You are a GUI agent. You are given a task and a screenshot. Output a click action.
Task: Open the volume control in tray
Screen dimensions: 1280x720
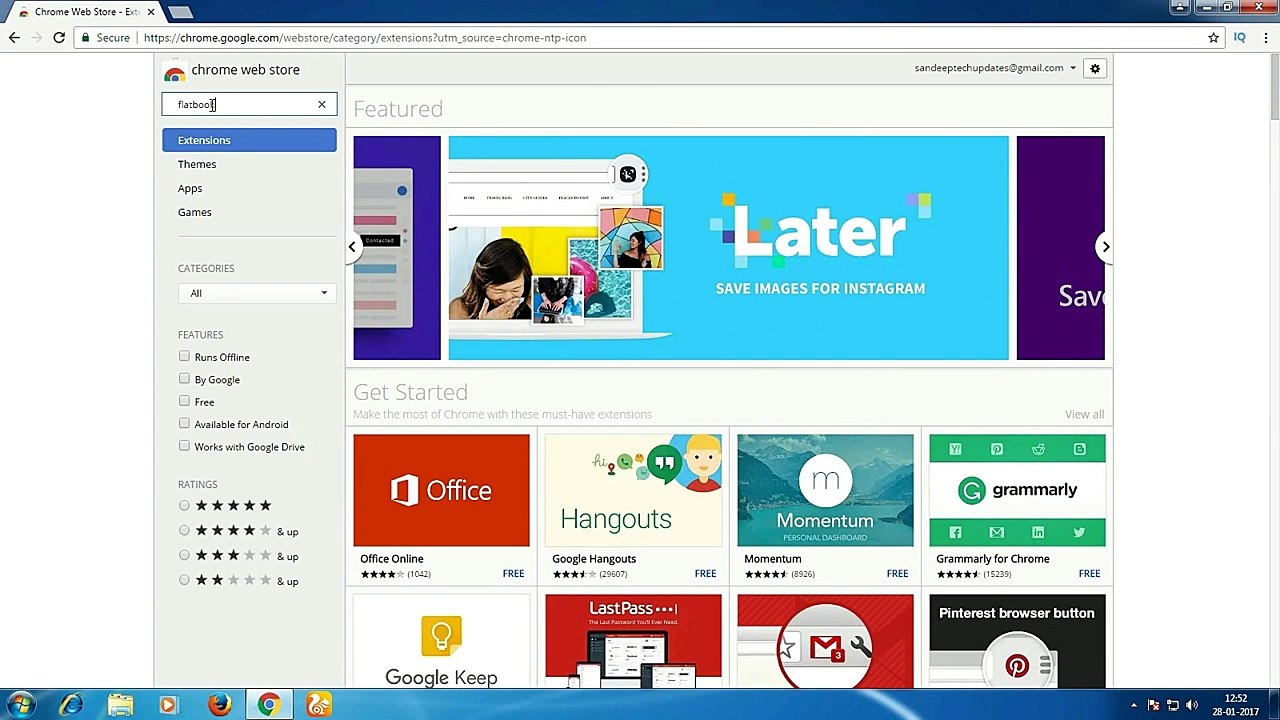point(1192,705)
